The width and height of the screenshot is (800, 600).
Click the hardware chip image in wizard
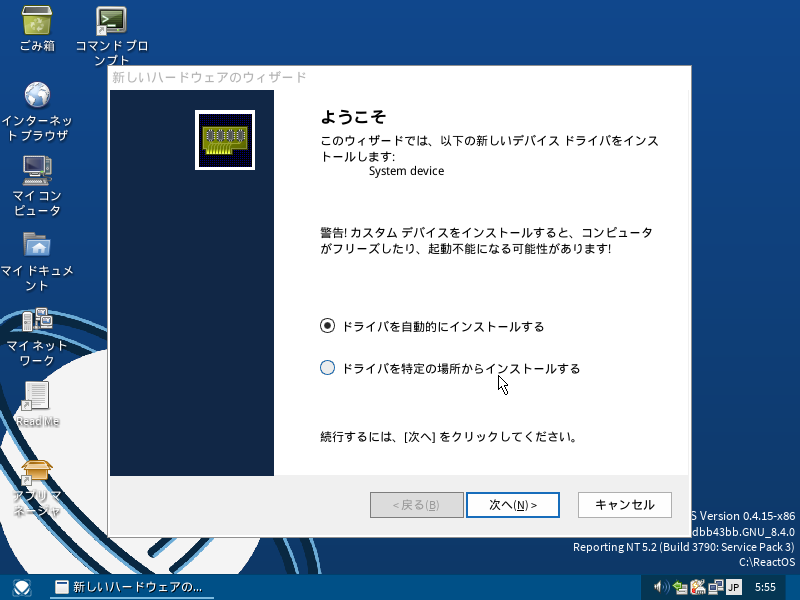(225, 140)
